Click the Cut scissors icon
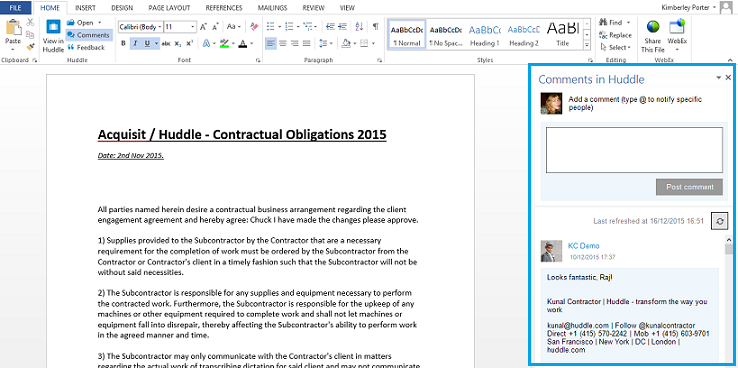 pos(30,22)
